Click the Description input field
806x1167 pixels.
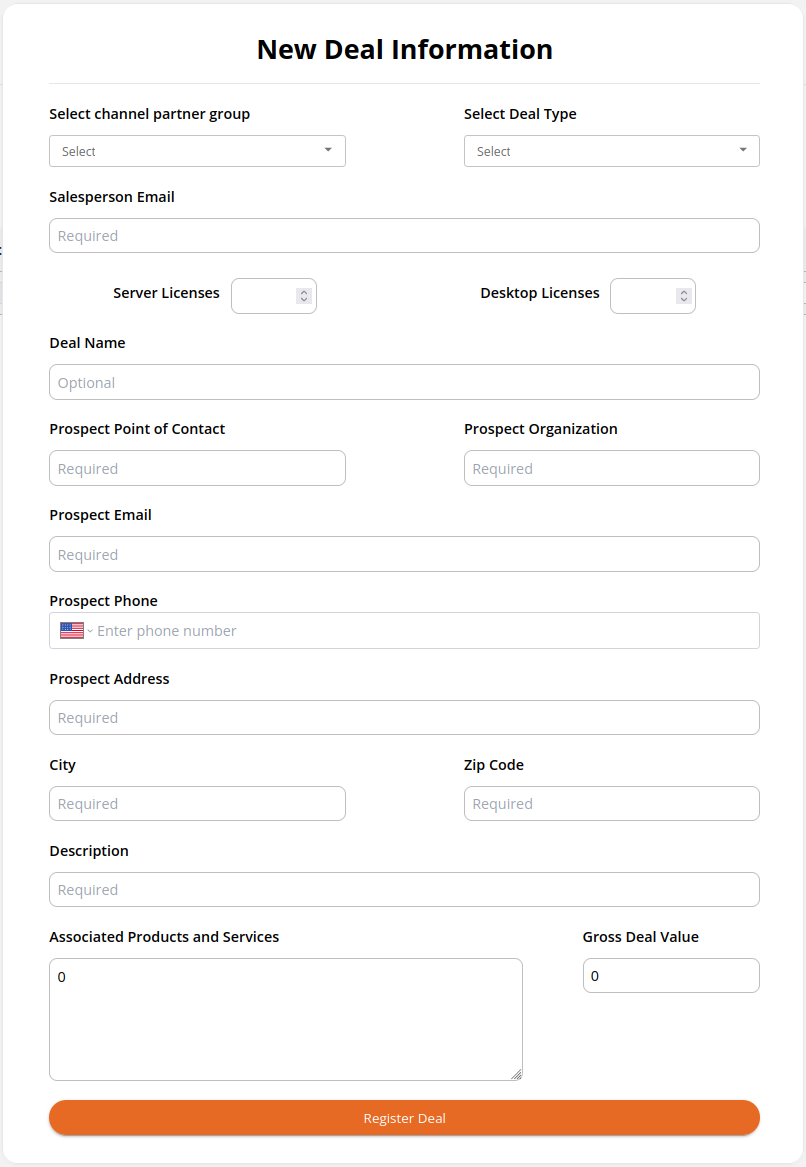[x=404, y=889]
